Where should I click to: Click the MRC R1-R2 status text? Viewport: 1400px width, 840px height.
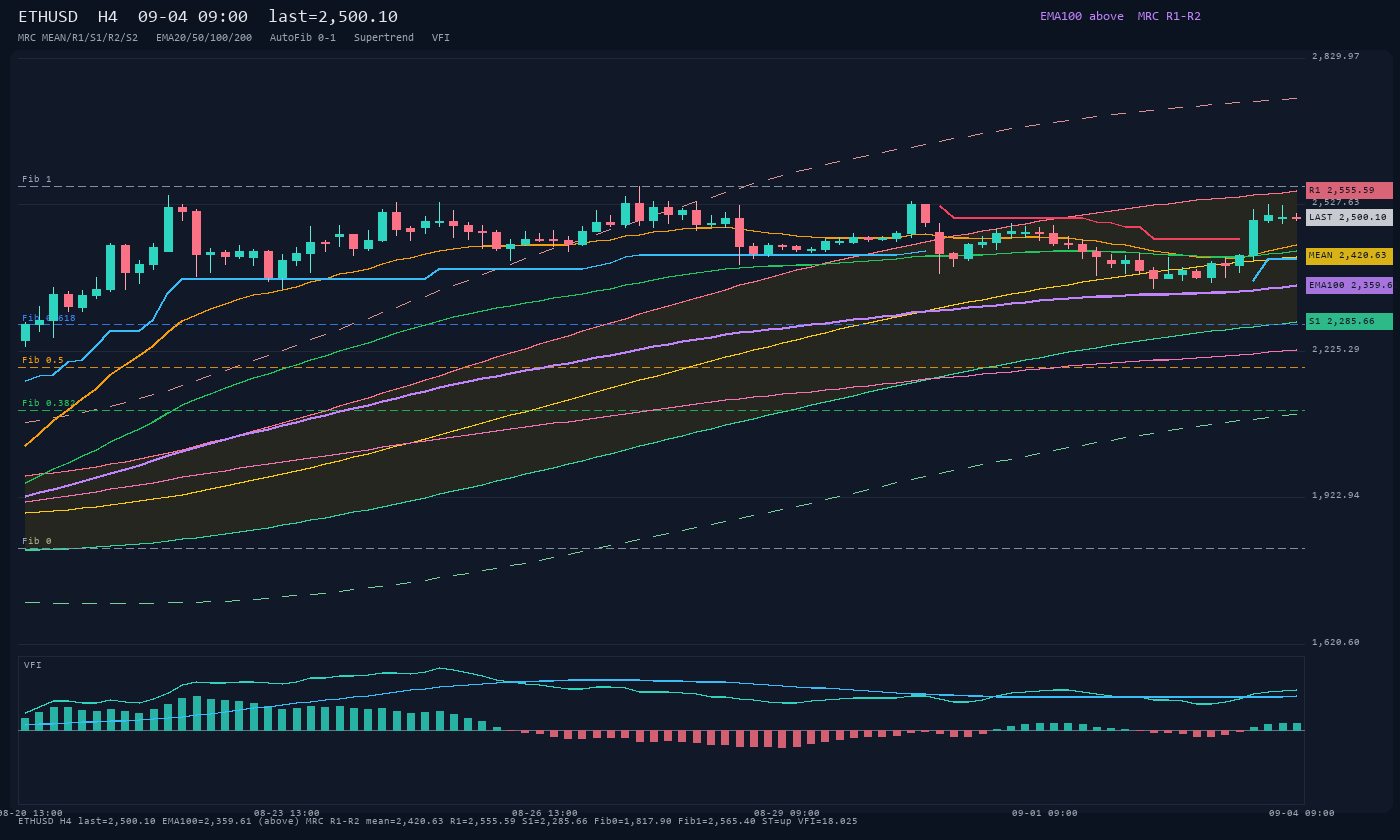[x=1169, y=16]
